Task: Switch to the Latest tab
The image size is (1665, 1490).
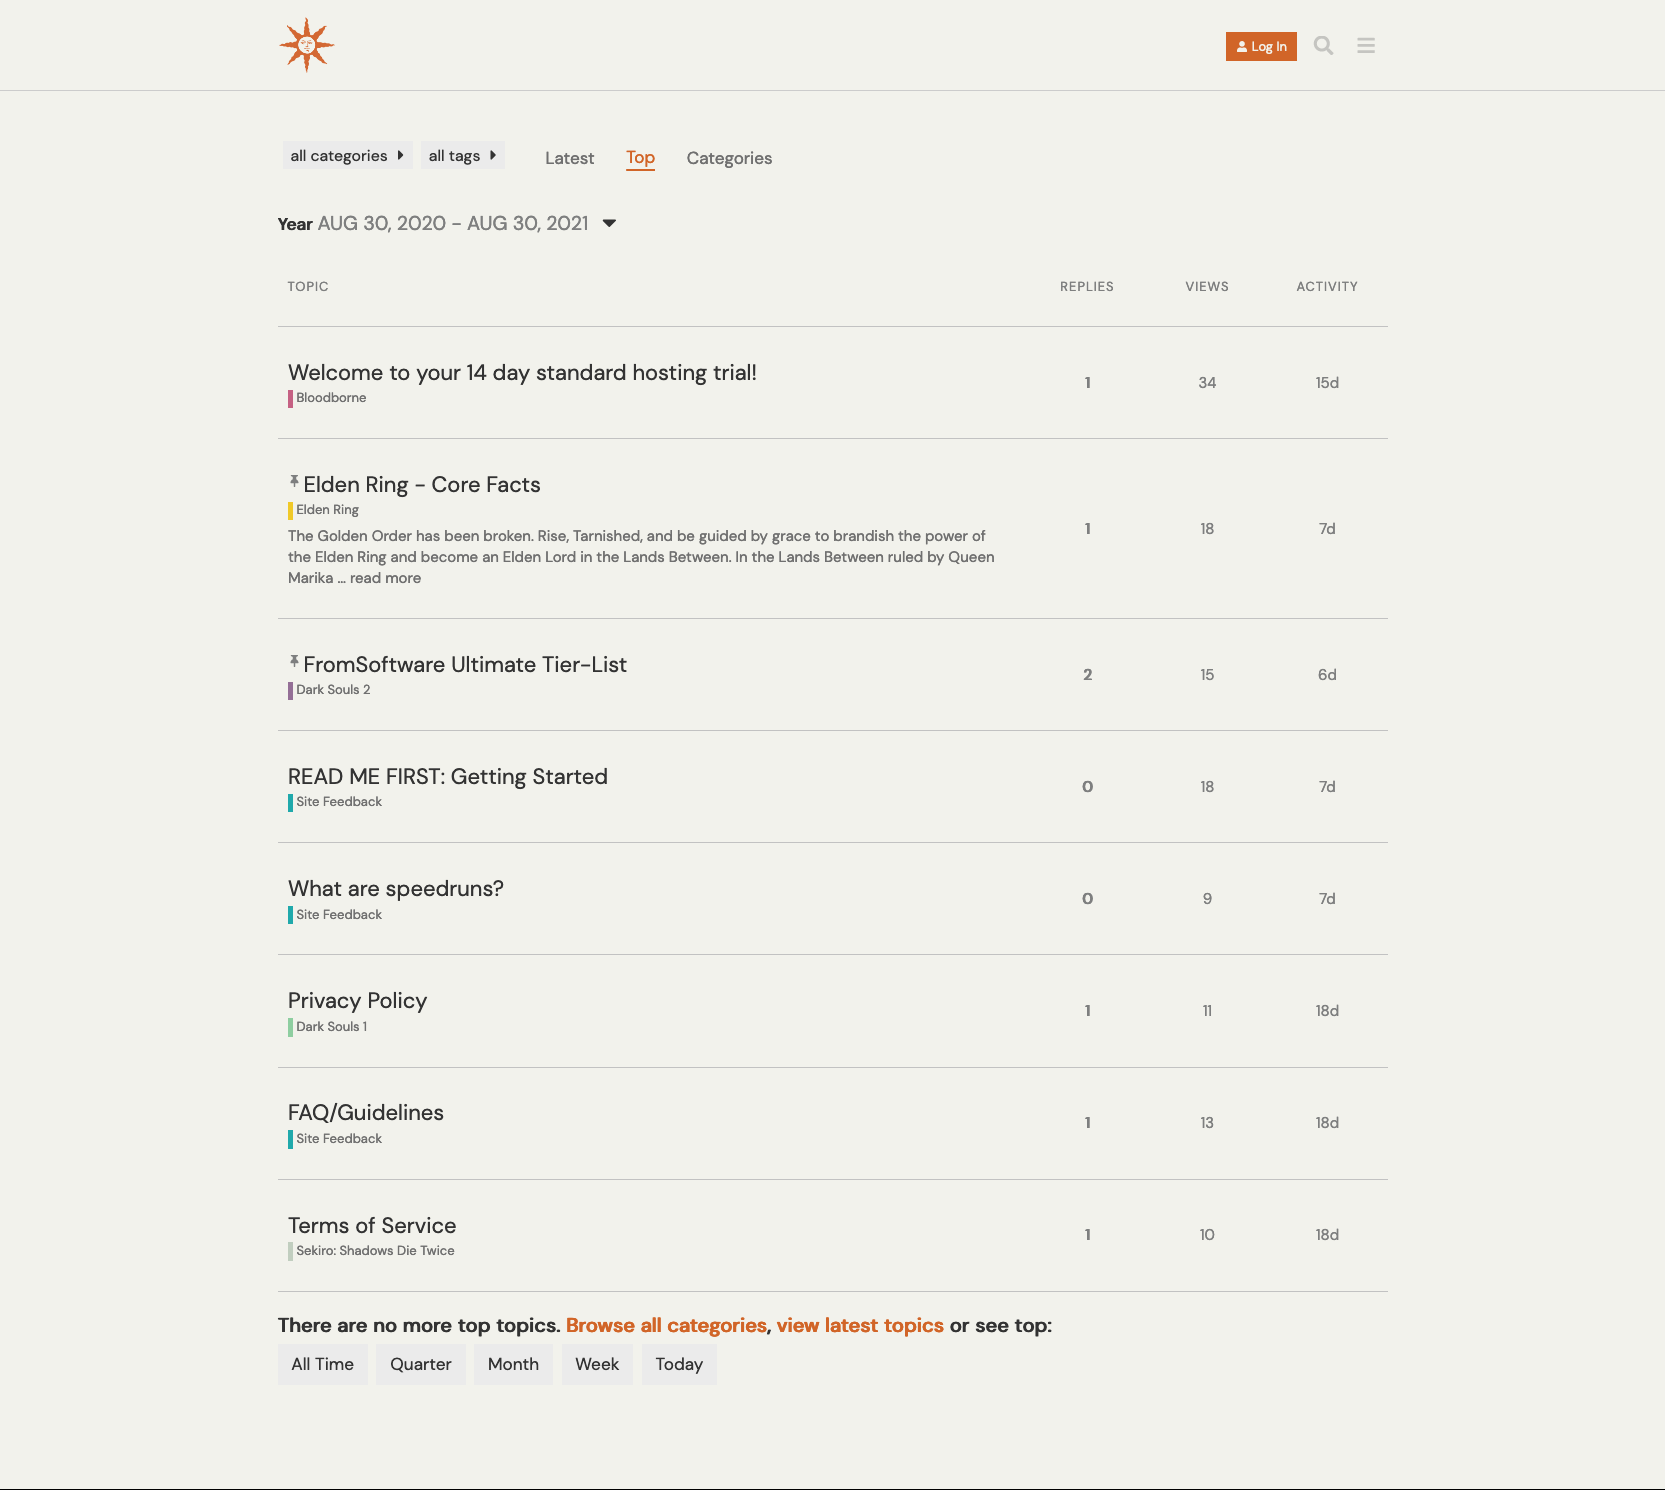Action: pos(569,158)
